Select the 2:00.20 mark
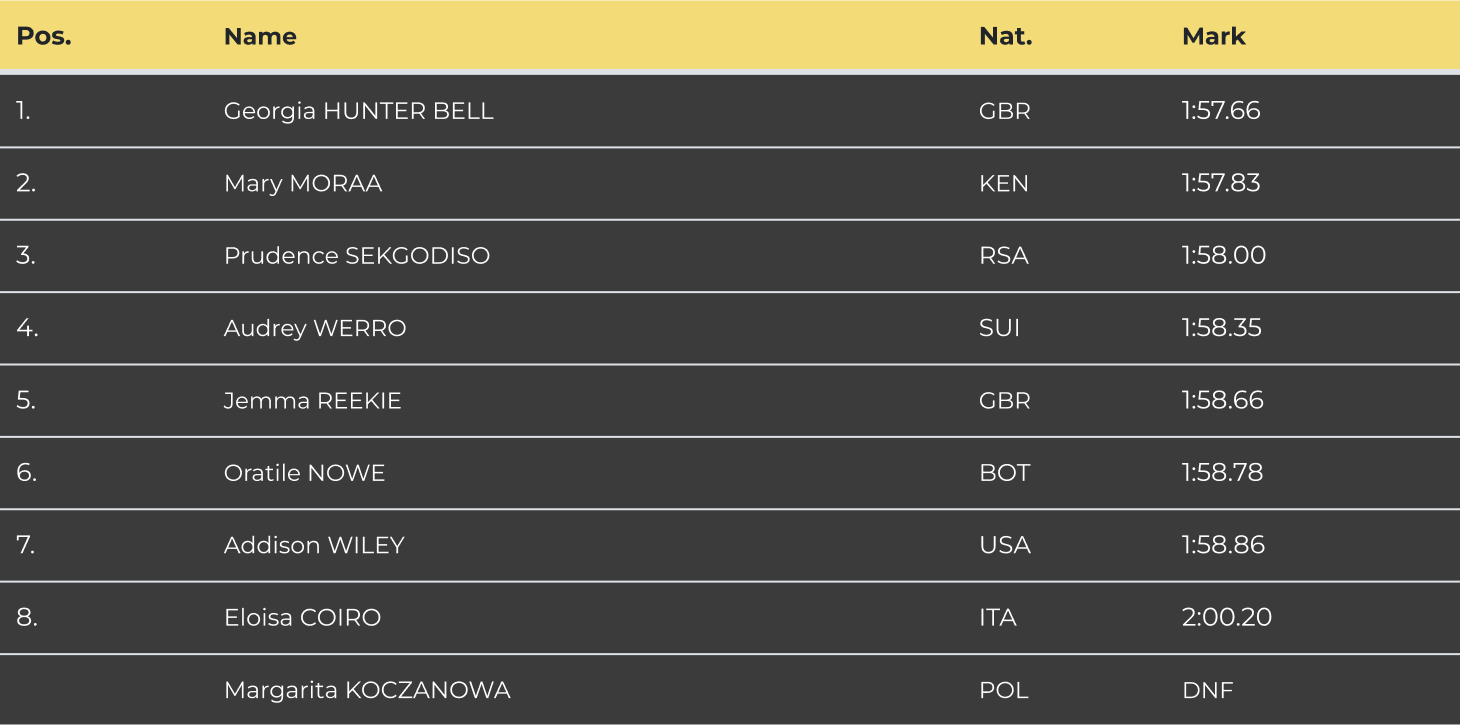This screenshot has height=725, width=1460. pyautogui.click(x=1226, y=618)
